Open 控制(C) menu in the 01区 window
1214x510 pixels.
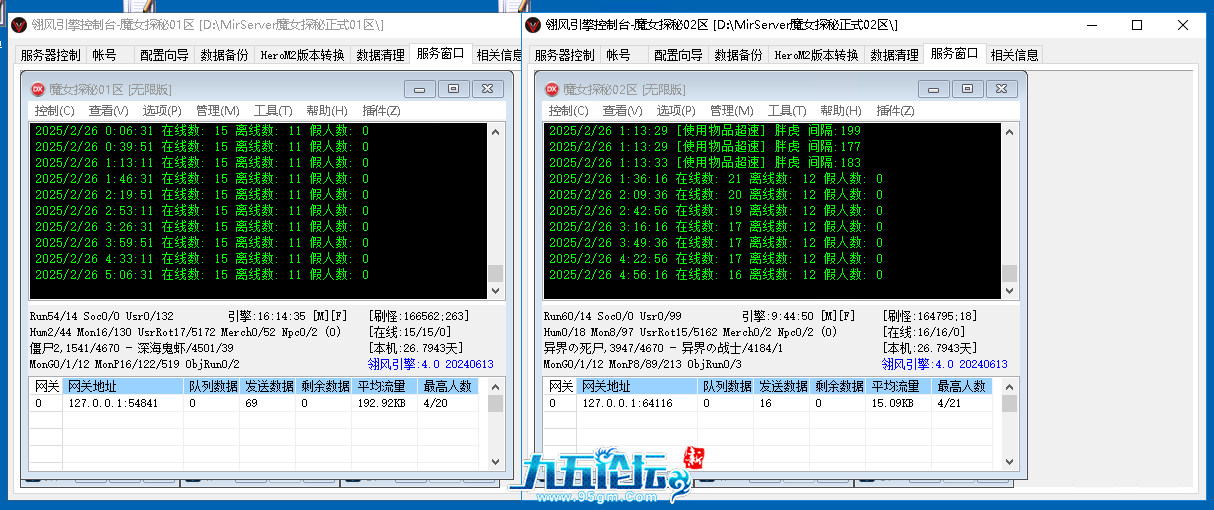(54, 111)
